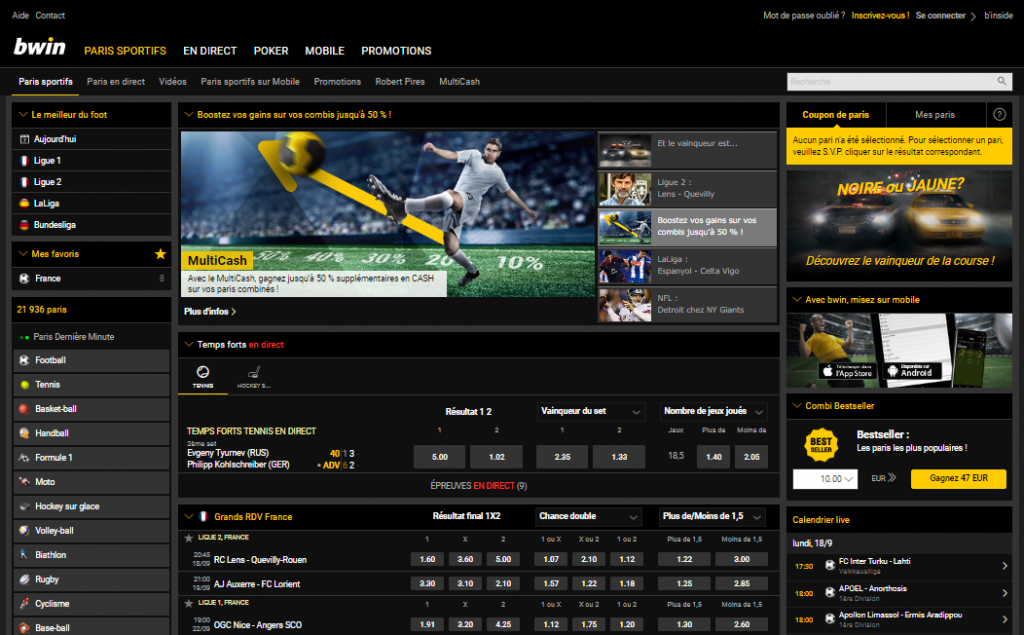This screenshot has height=635, width=1024.
Task: Click the Tennis ball sidebar icon
Action: (x=24, y=385)
